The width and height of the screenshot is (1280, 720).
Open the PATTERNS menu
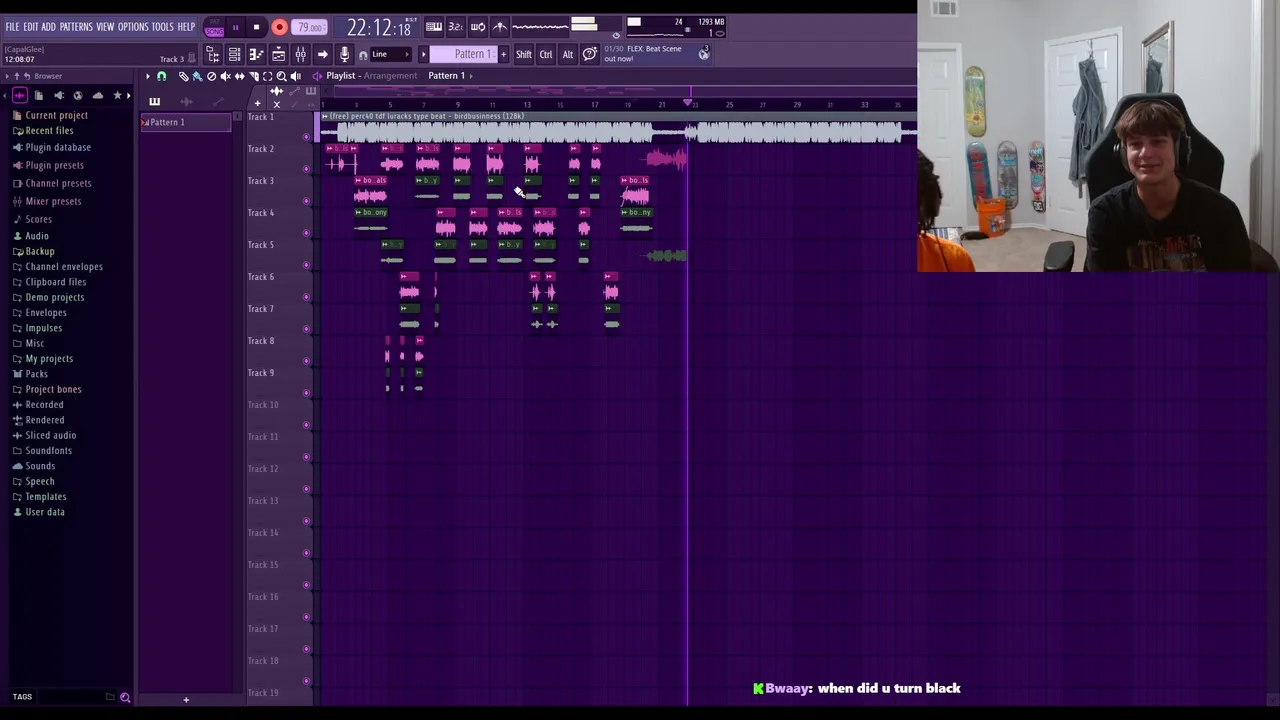[x=76, y=27]
